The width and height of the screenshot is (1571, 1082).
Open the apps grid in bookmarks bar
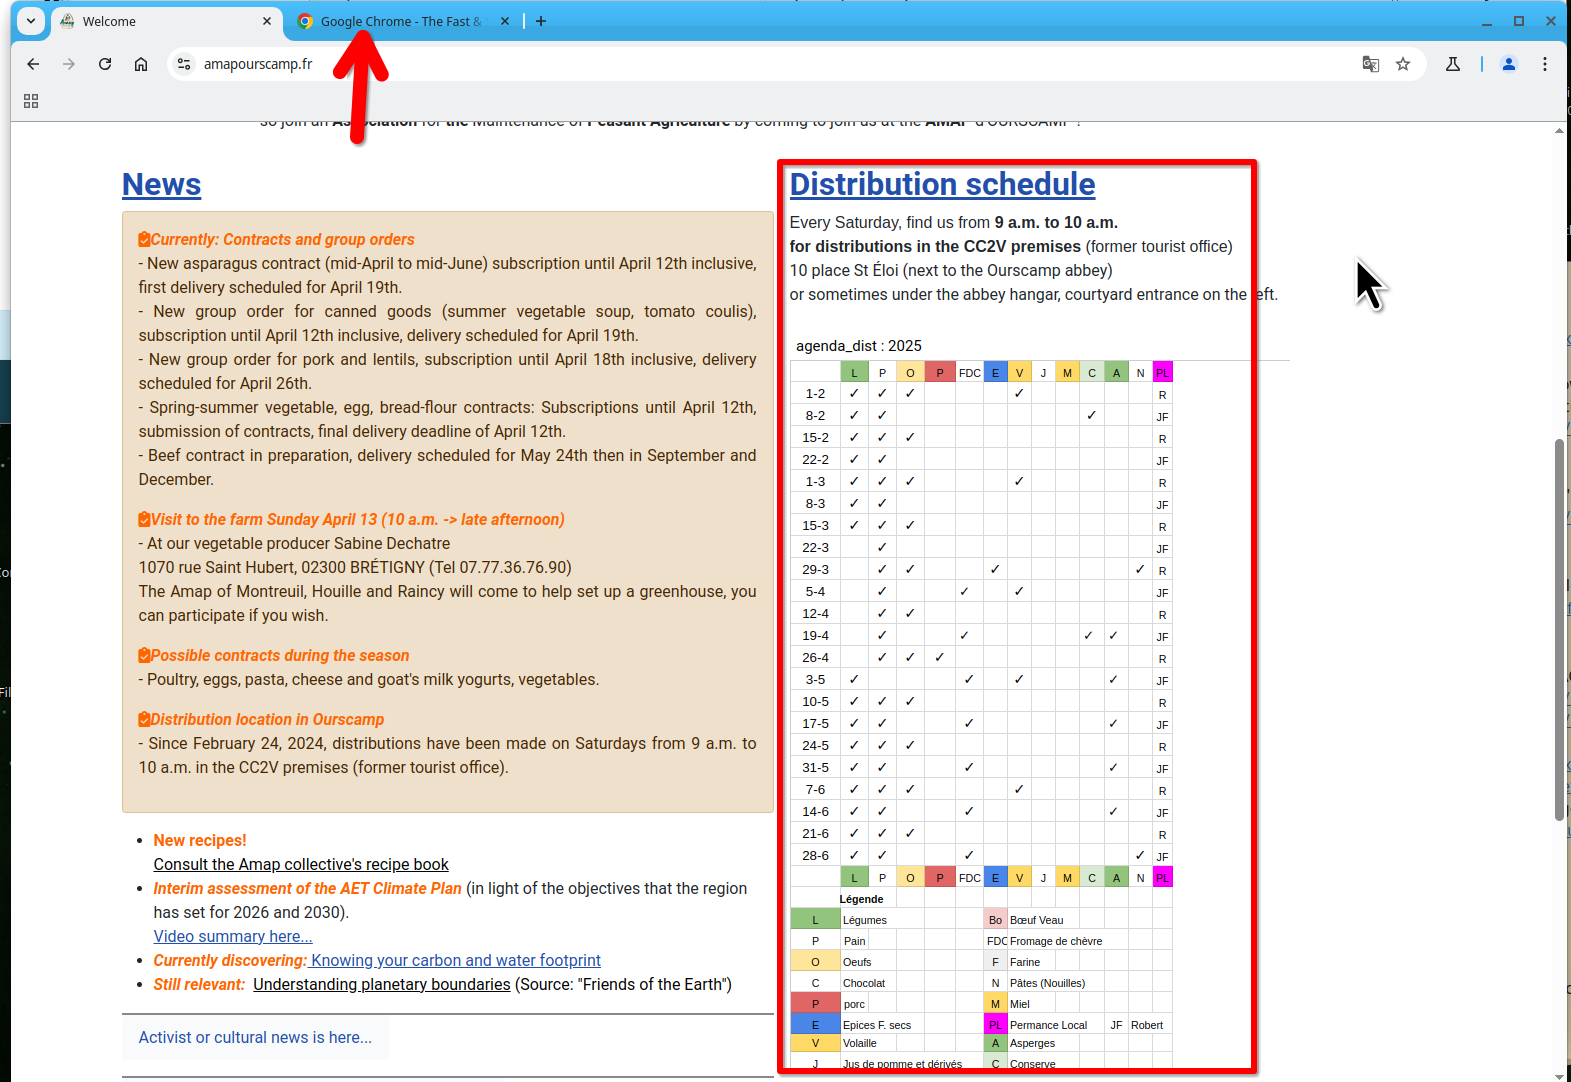coord(31,101)
